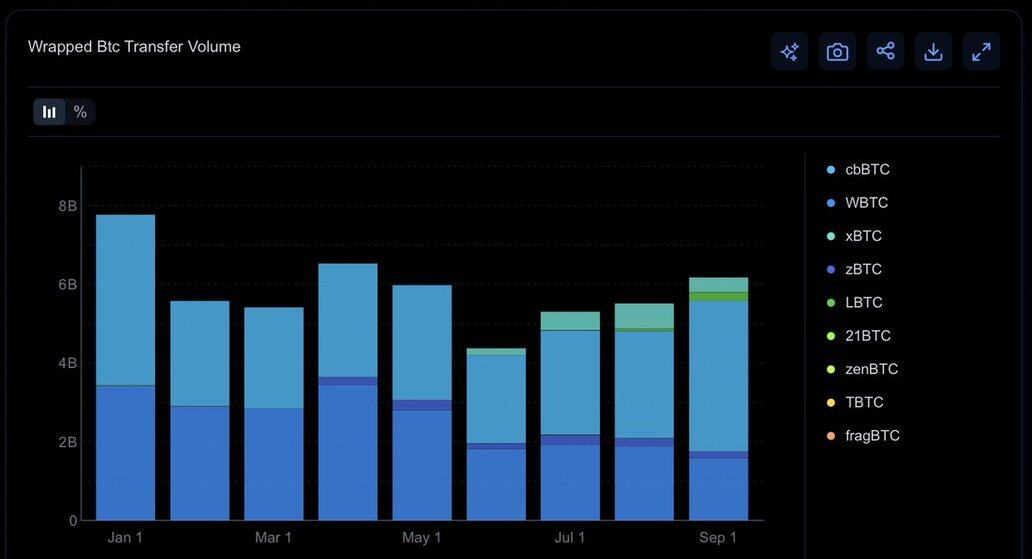Viewport: 1032px width, 559px height.
Task: Click the Wrapped Btc Transfer Volume title
Action: click(x=134, y=47)
